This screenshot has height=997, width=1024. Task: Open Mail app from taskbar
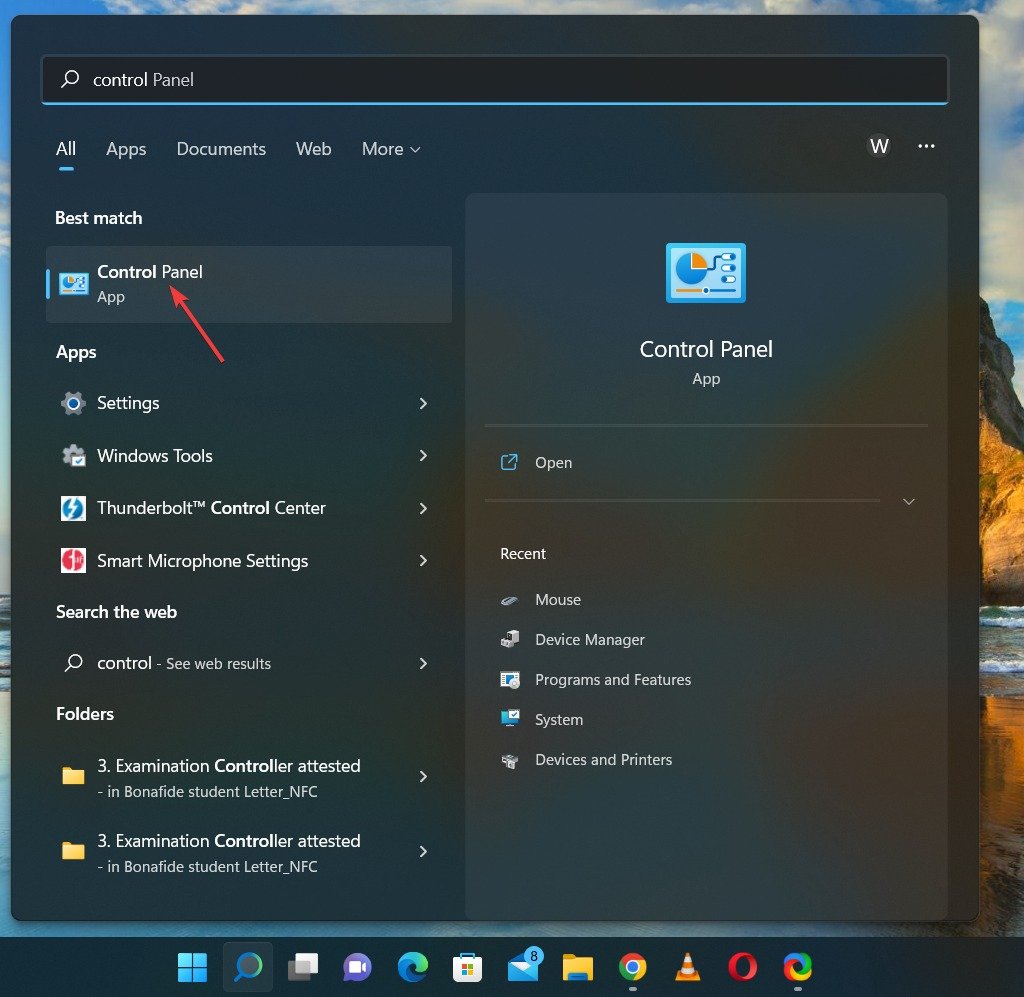tap(522, 967)
